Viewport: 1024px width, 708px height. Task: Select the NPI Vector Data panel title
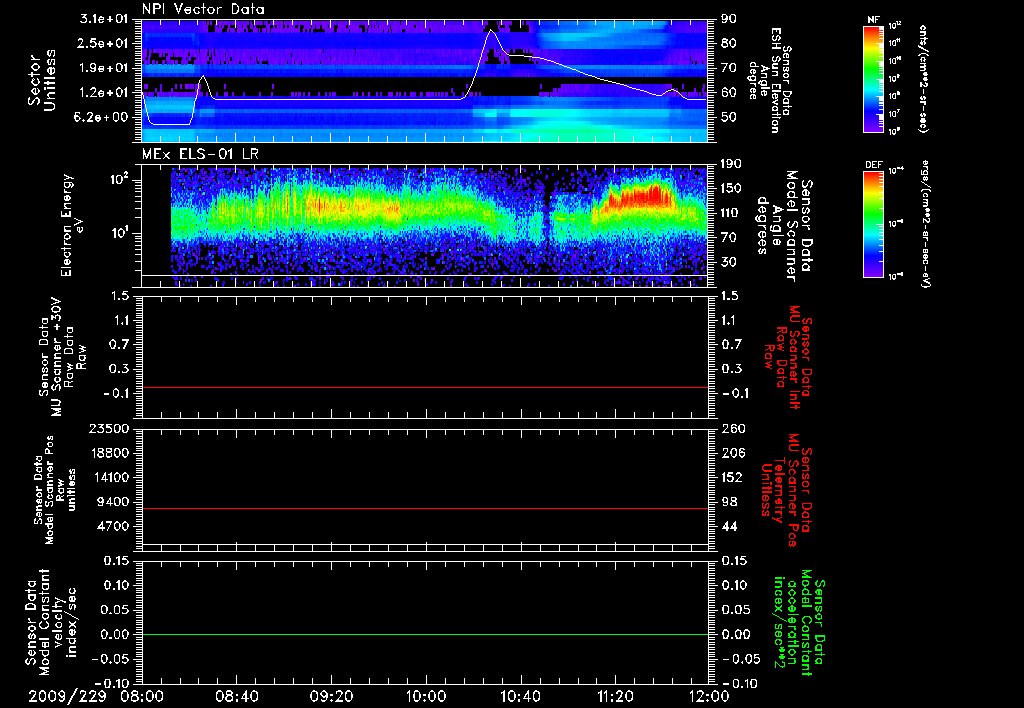pos(203,9)
